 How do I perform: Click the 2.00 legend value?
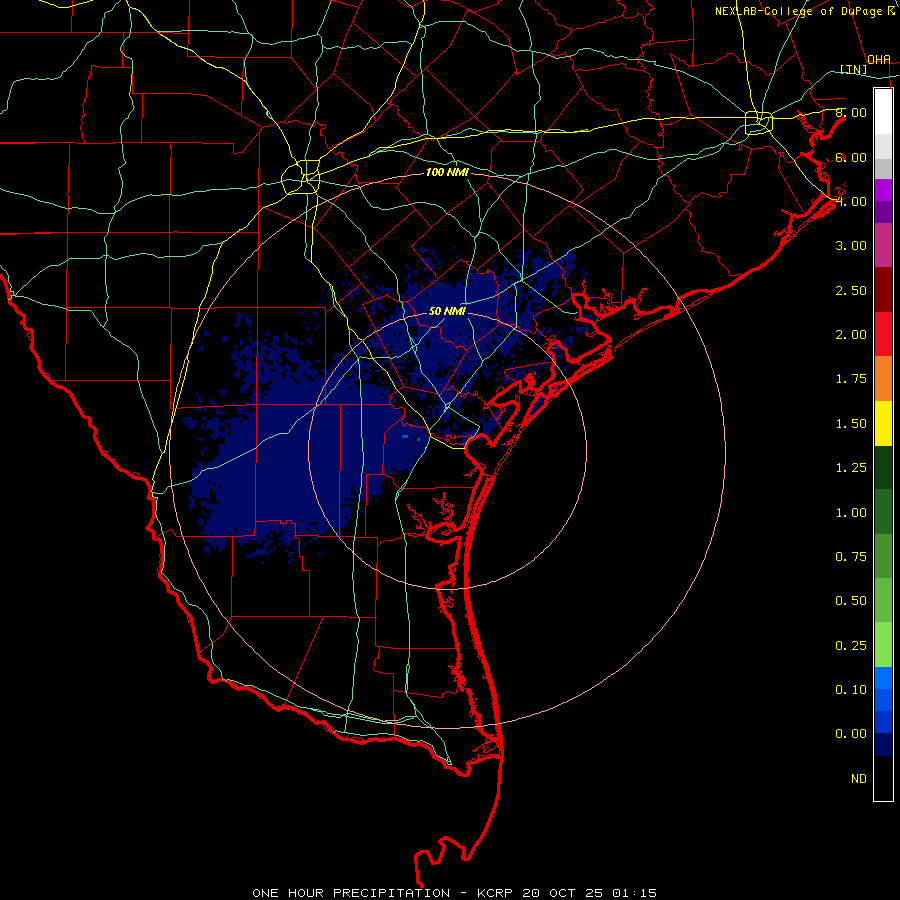point(851,335)
